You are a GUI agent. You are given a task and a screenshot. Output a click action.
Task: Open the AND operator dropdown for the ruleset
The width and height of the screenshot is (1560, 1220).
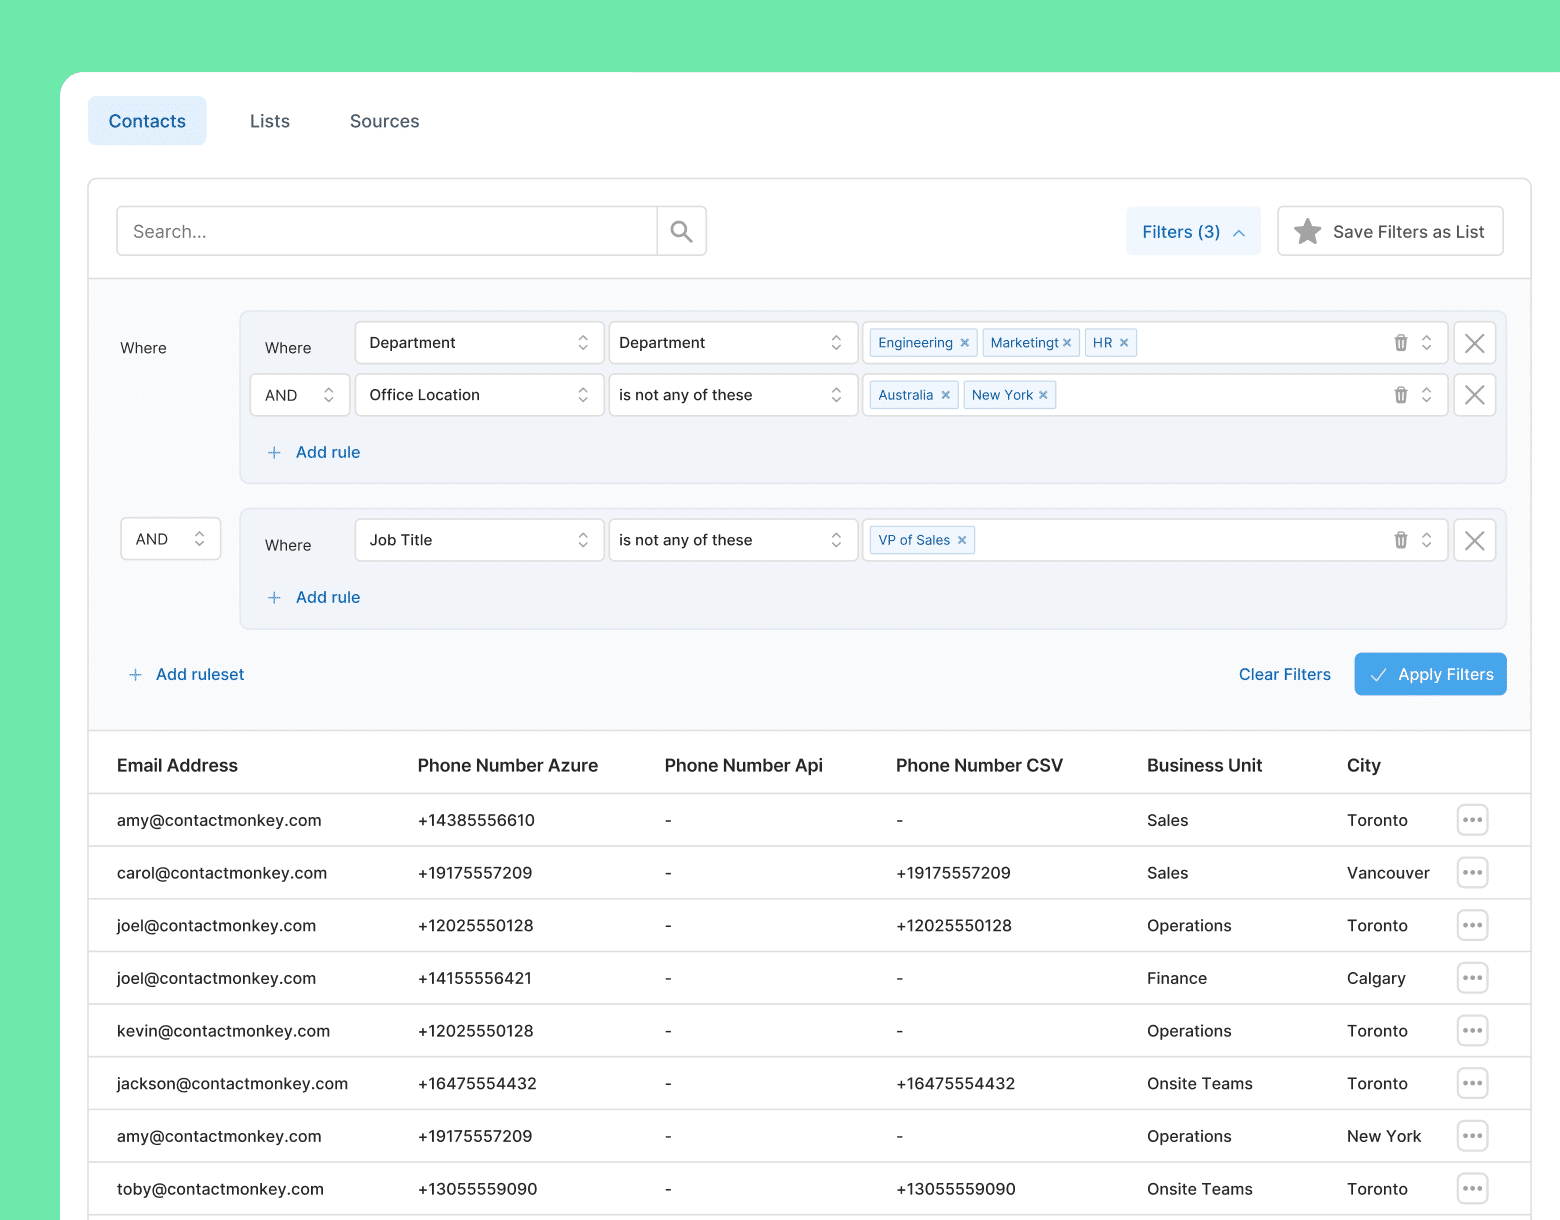pyautogui.click(x=170, y=538)
